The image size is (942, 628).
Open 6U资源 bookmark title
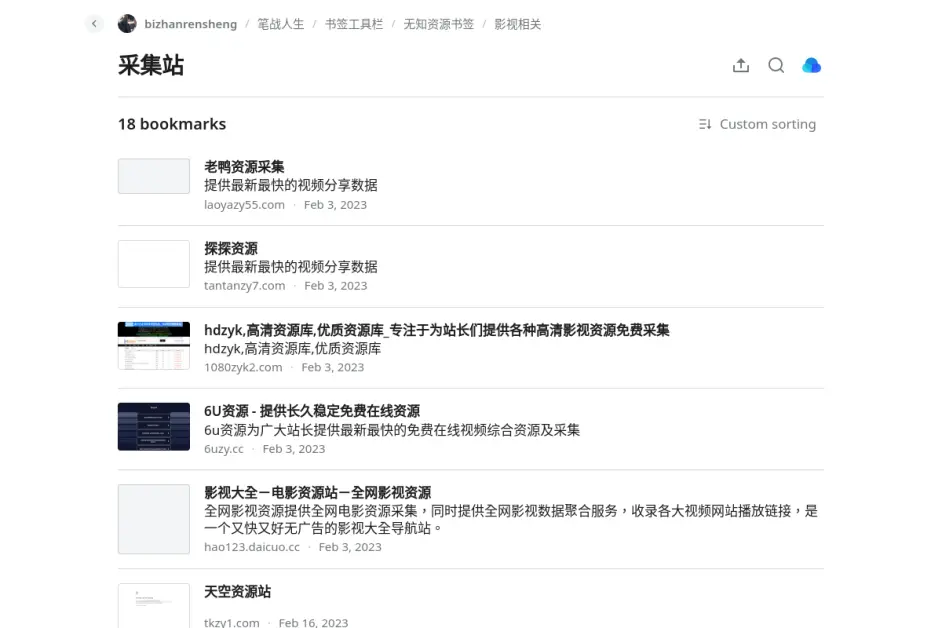(x=311, y=411)
